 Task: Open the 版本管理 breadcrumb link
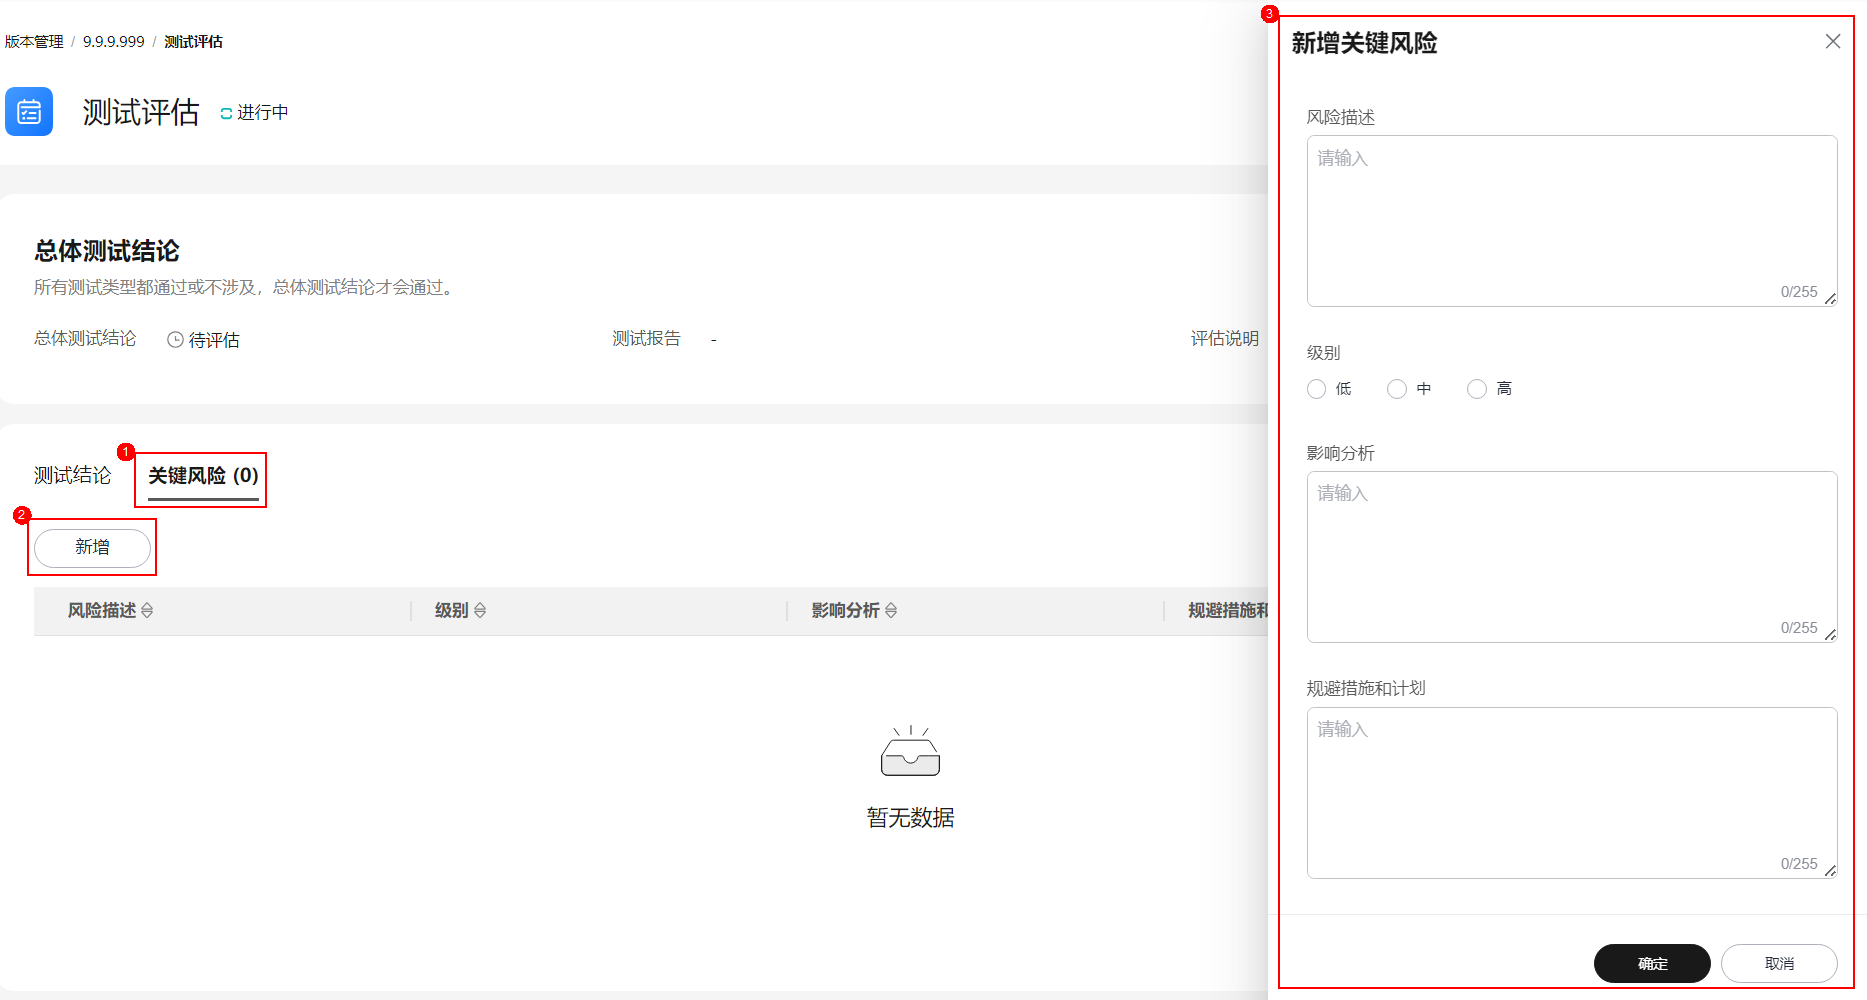click(33, 41)
